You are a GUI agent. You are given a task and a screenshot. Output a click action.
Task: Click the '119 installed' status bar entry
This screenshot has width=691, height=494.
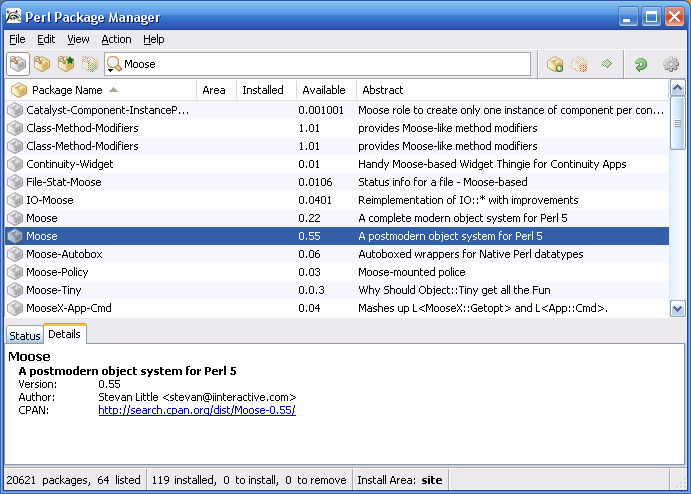(x=249, y=480)
